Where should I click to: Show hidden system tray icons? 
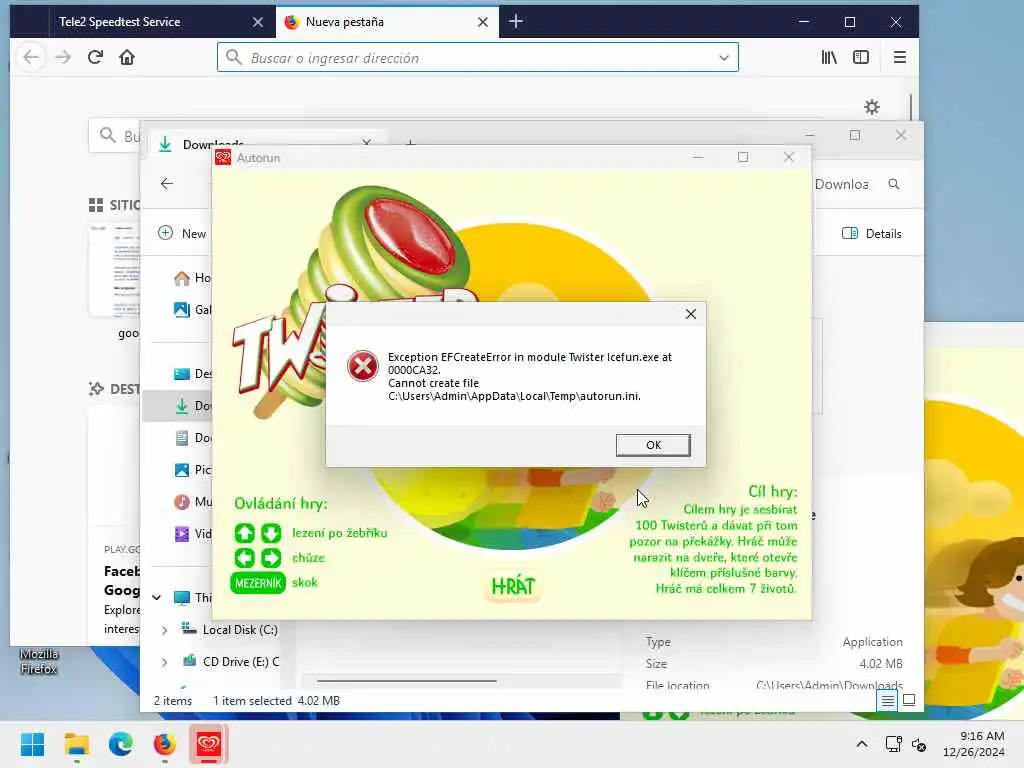[x=861, y=744]
